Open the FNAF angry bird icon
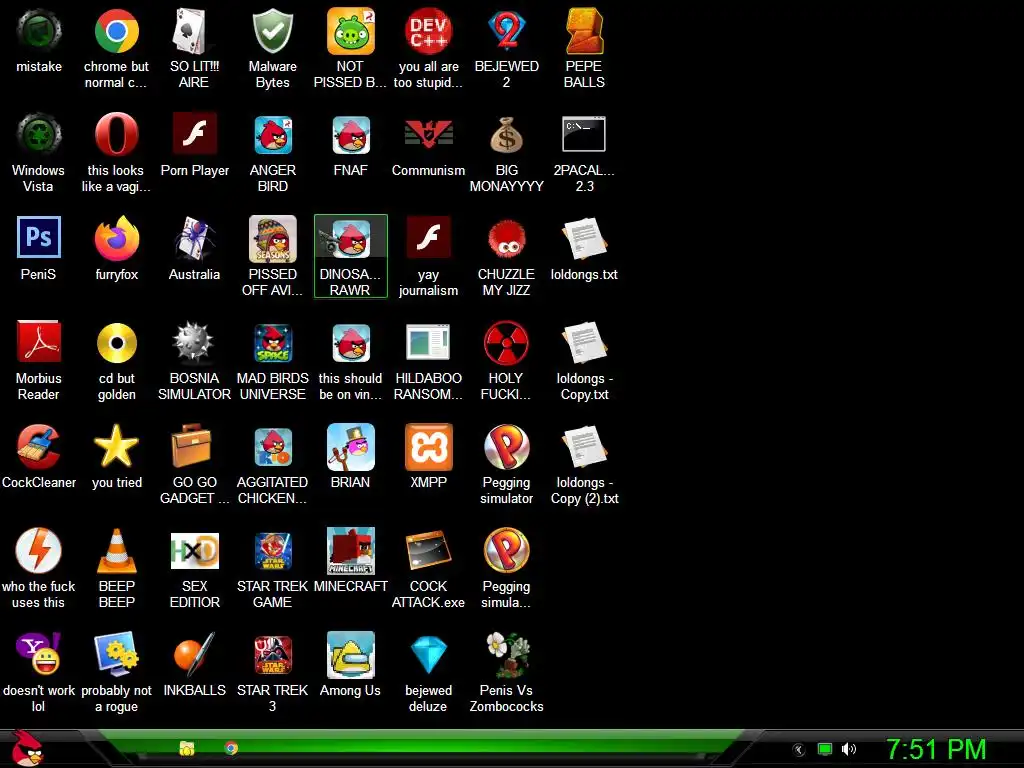 (x=351, y=135)
